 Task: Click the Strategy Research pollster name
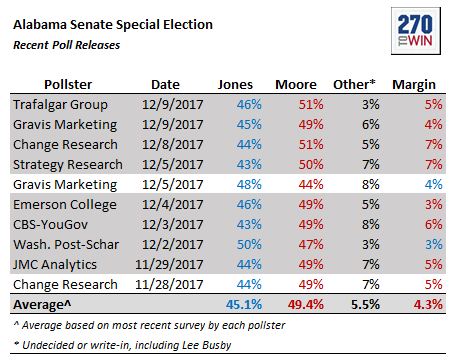(68, 165)
